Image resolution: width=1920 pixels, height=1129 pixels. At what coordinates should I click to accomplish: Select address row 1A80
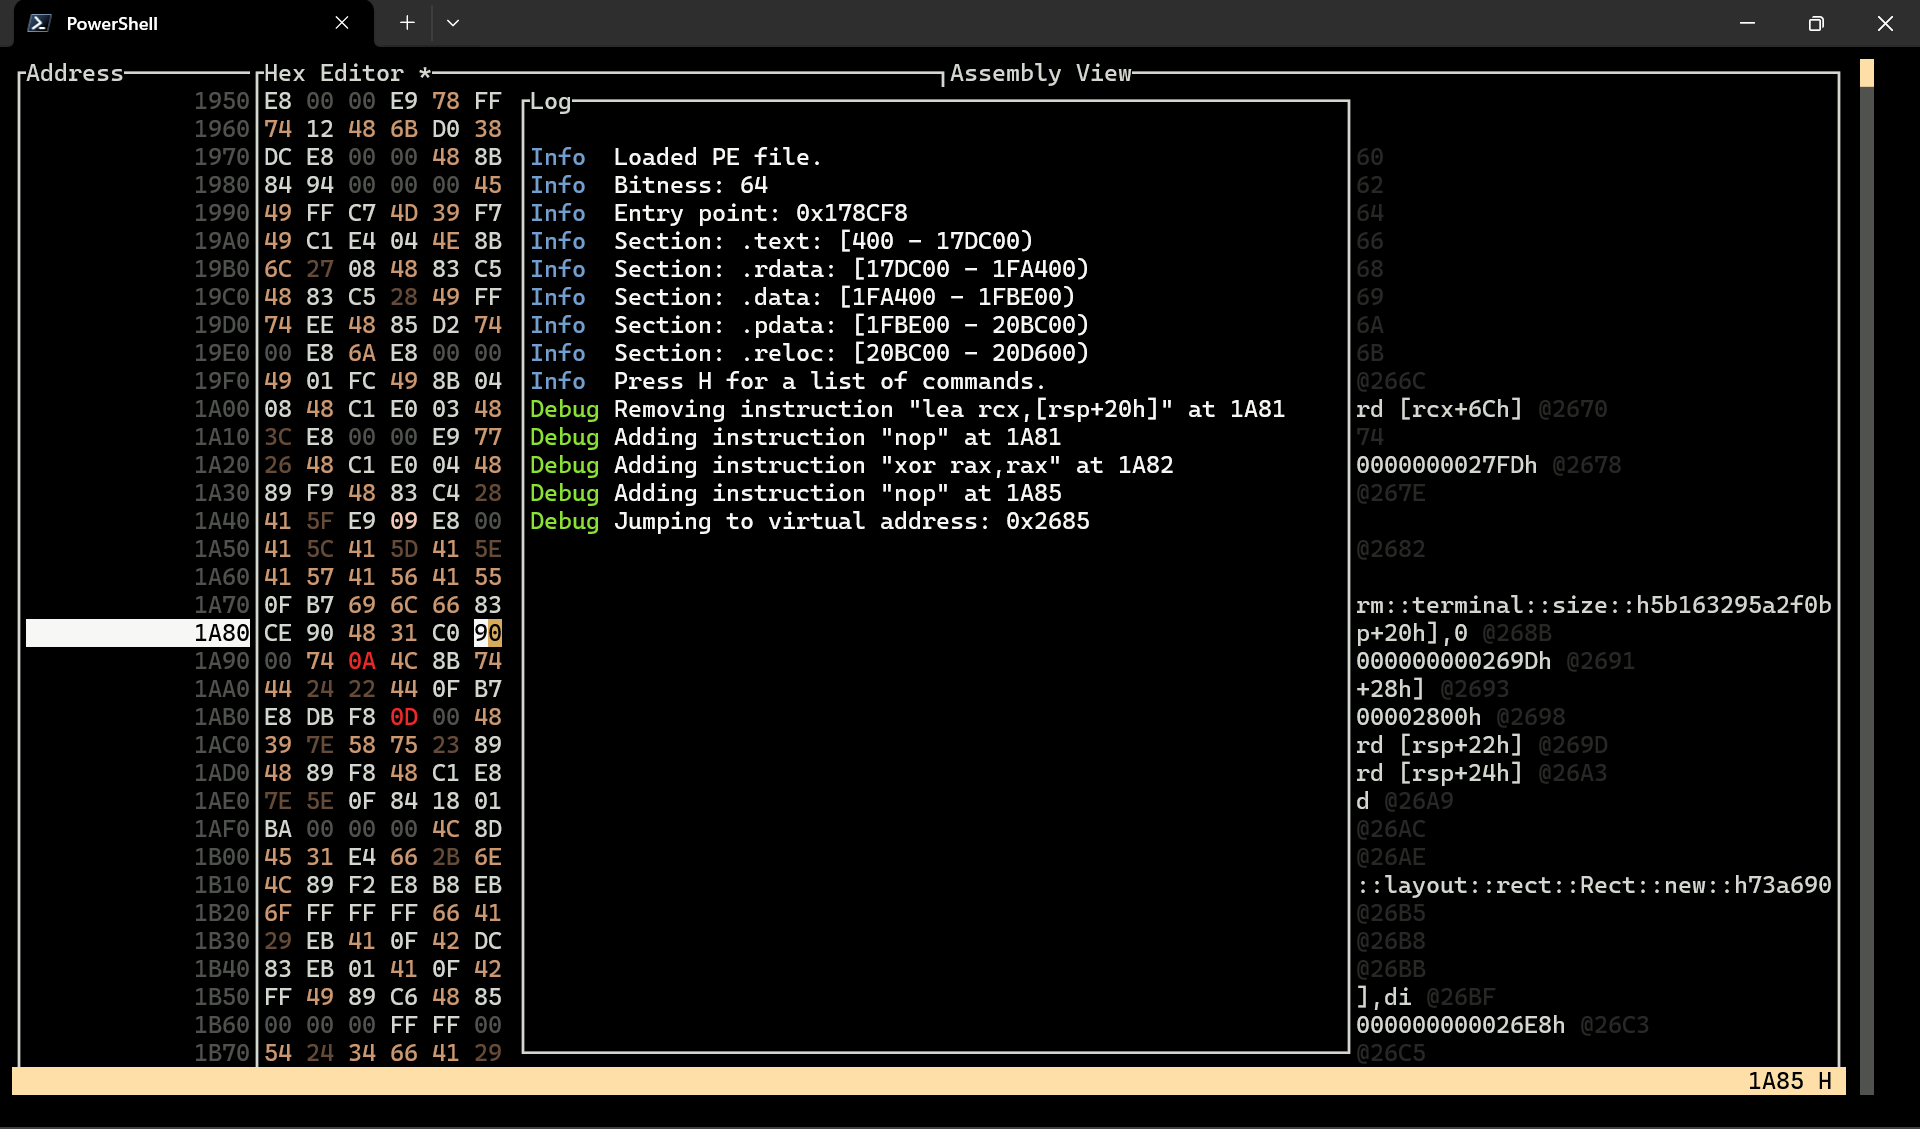point(138,633)
